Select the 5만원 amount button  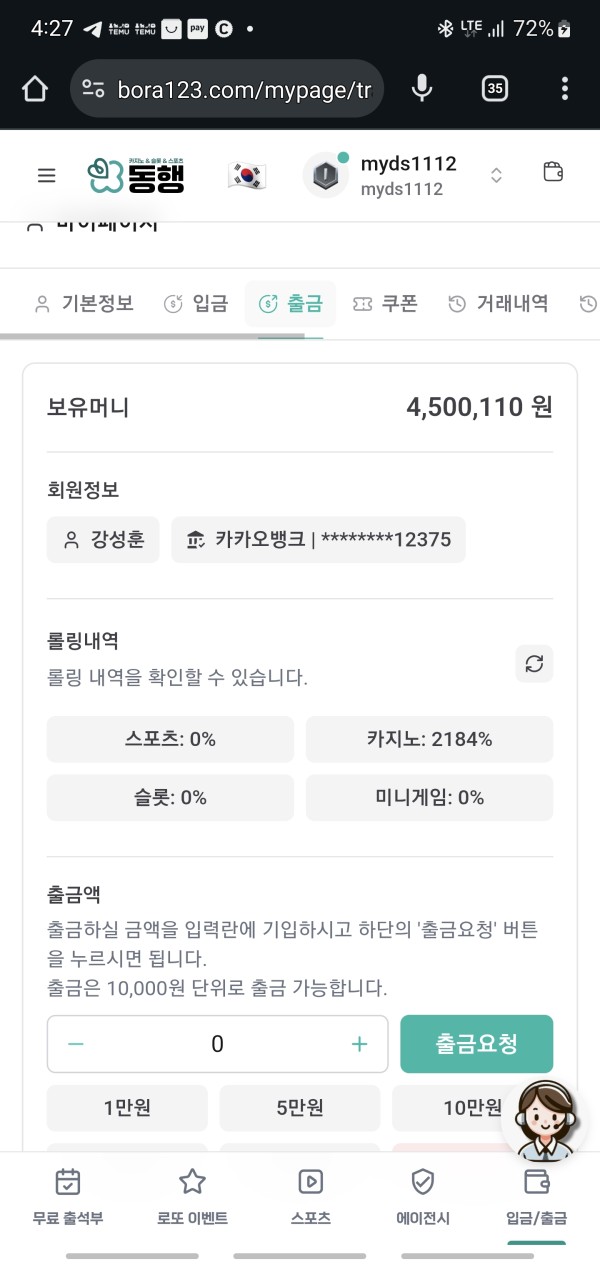pyautogui.click(x=299, y=1107)
